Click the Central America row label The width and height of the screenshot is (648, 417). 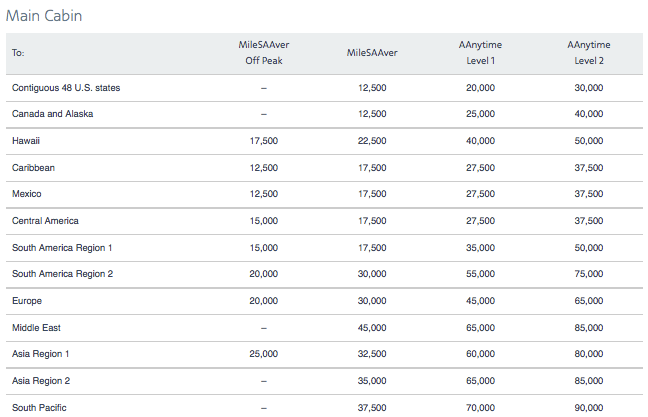click(x=45, y=221)
